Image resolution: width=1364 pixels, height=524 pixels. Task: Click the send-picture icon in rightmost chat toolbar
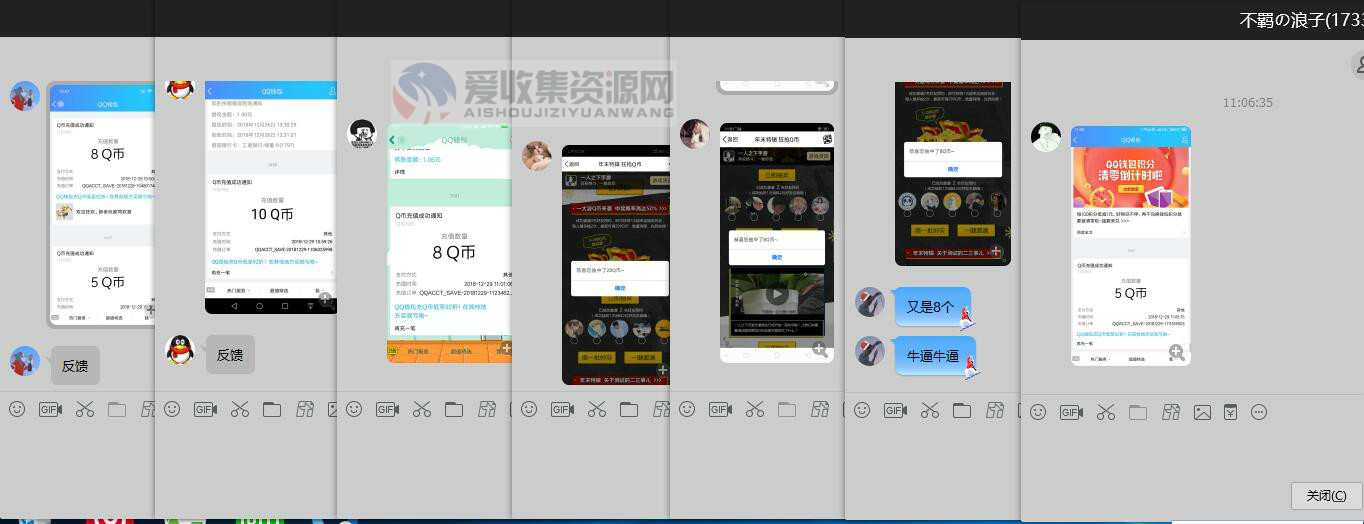1202,412
